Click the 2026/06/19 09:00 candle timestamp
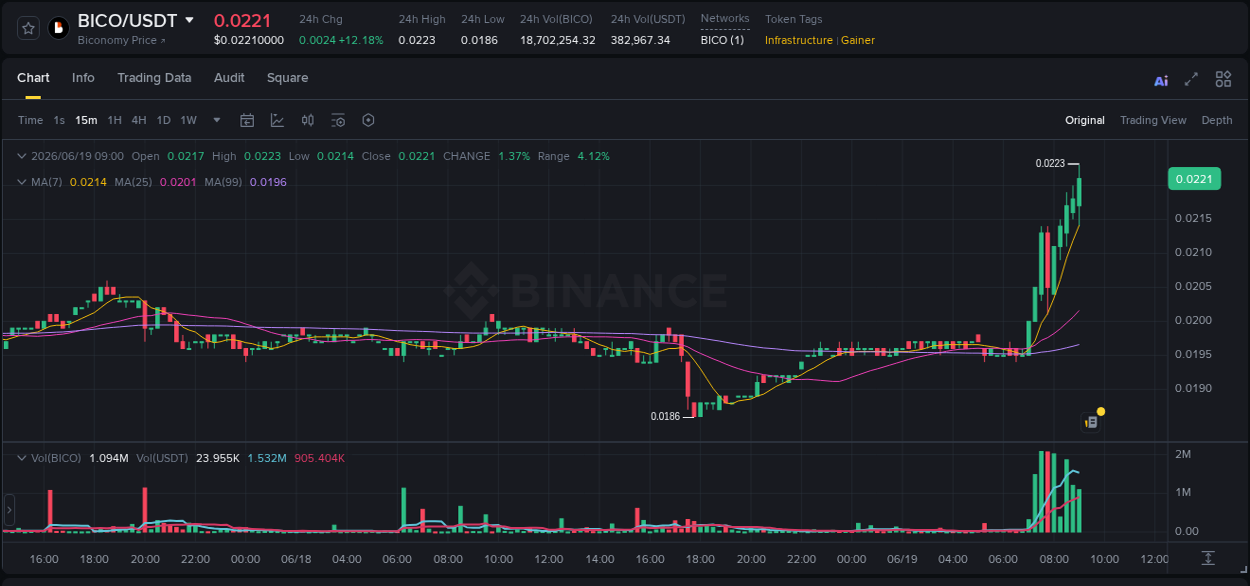This screenshot has width=1250, height=586. (x=77, y=156)
